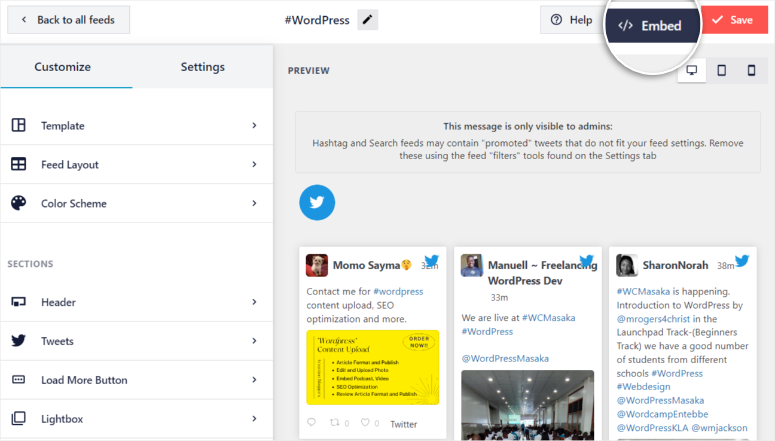Click the Lightbox section icon
The height and width of the screenshot is (441, 775).
(x=19, y=418)
